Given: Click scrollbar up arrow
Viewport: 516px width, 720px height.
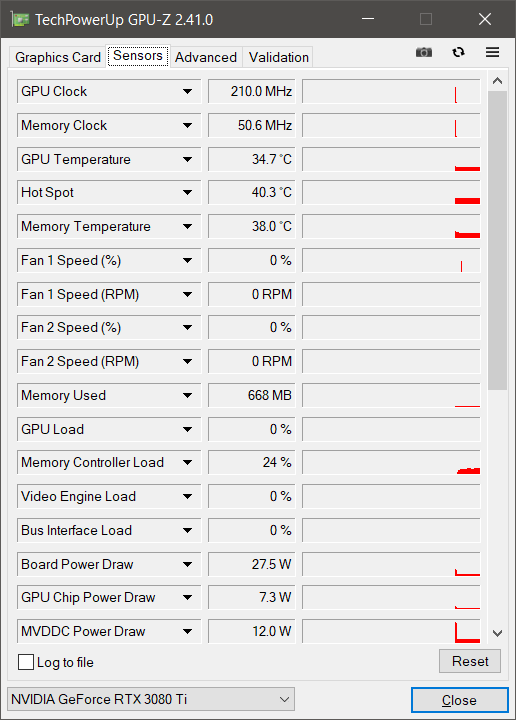Looking at the screenshot, I should tap(497, 81).
